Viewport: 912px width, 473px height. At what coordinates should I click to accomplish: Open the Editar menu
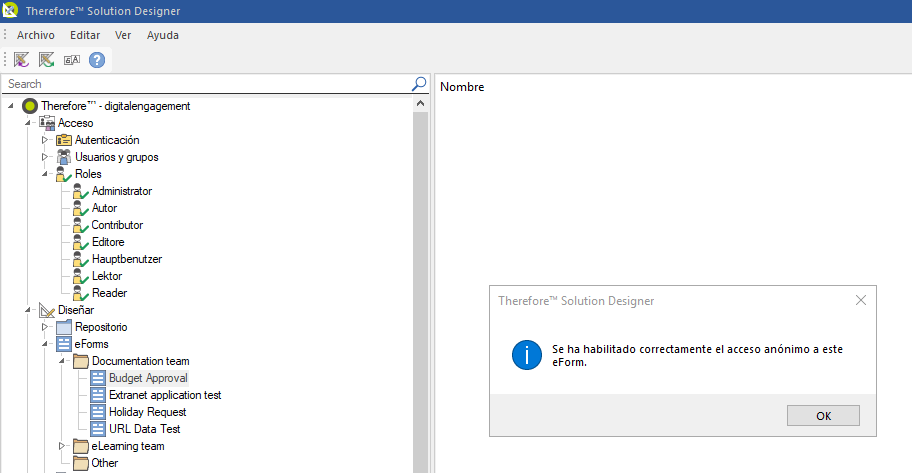click(x=85, y=35)
